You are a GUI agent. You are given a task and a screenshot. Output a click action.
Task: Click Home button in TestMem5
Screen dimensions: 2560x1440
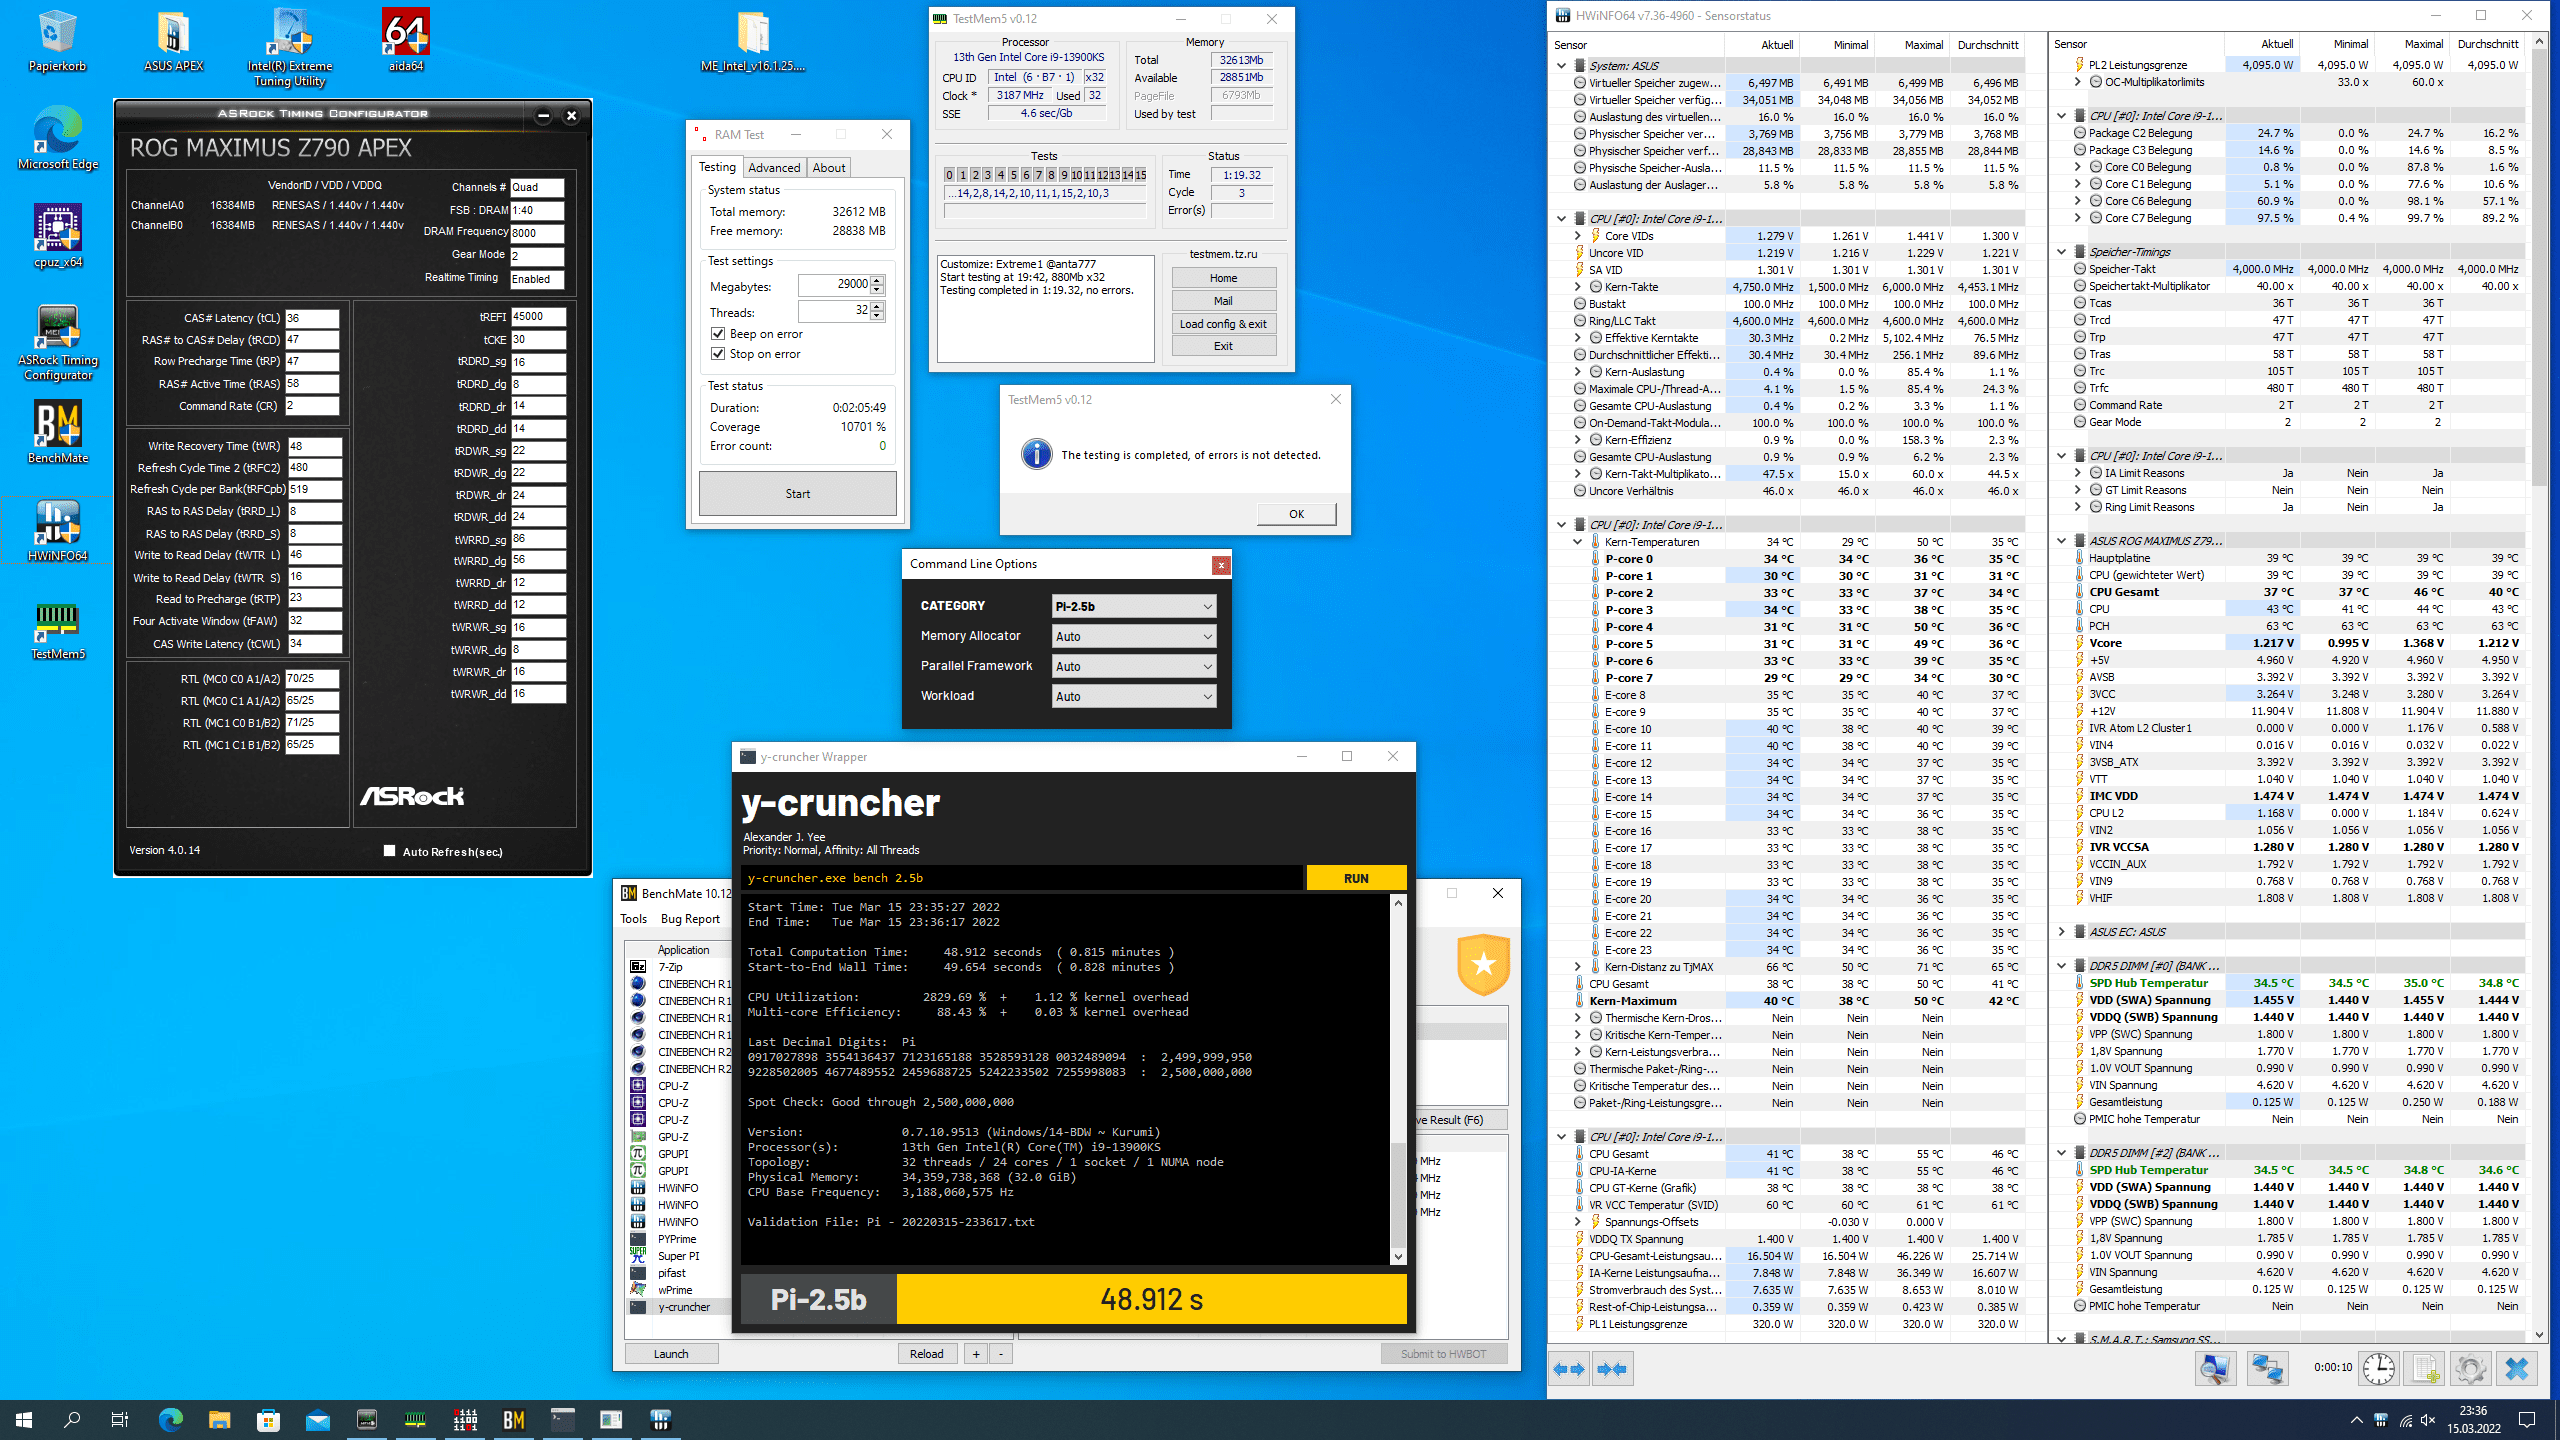[1223, 278]
